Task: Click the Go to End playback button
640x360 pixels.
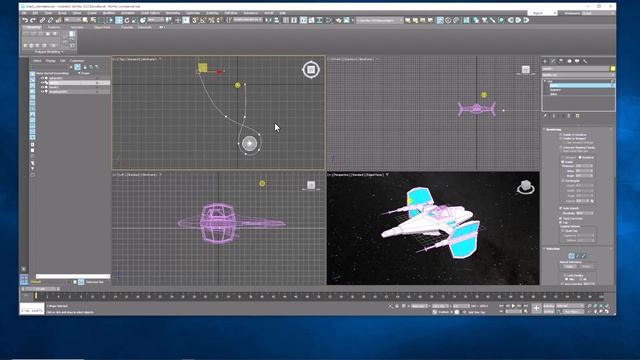Action: click(526, 306)
